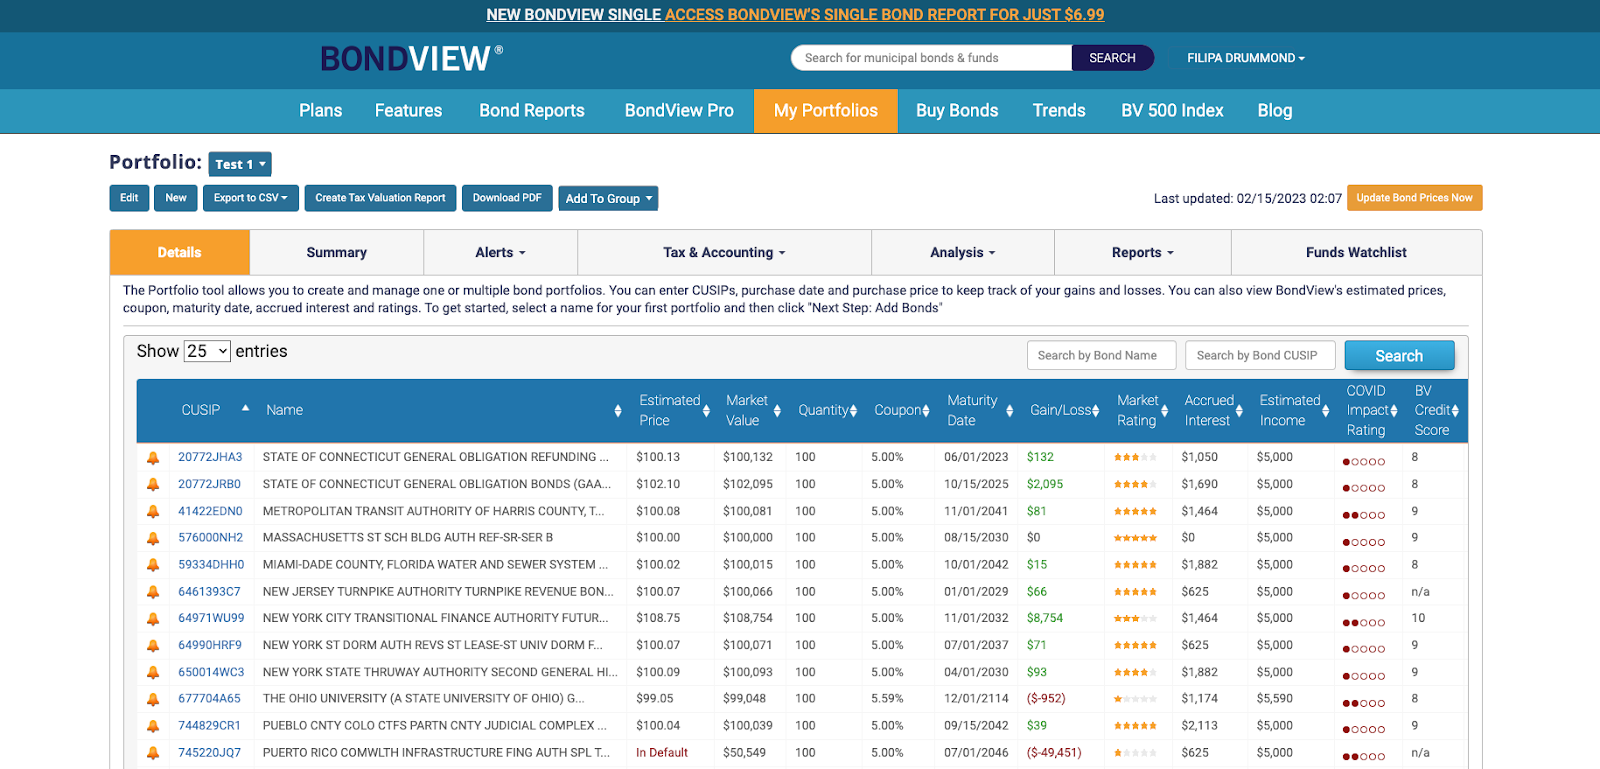Click the Edit portfolio button
This screenshot has height=769, width=1600.
pos(129,198)
